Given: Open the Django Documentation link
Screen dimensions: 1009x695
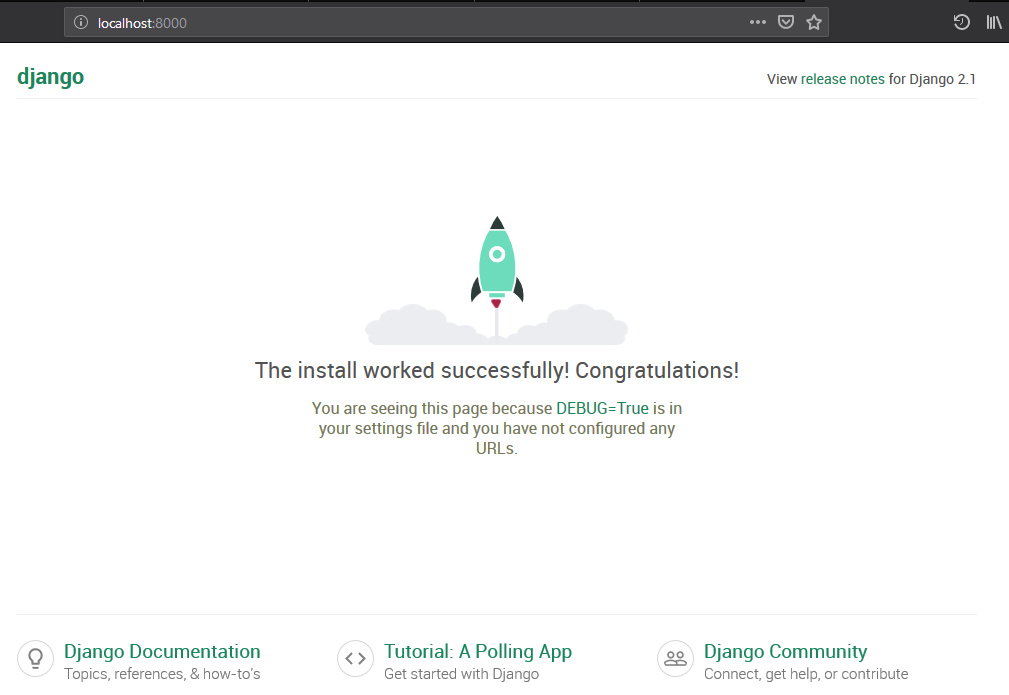Looking at the screenshot, I should 162,651.
